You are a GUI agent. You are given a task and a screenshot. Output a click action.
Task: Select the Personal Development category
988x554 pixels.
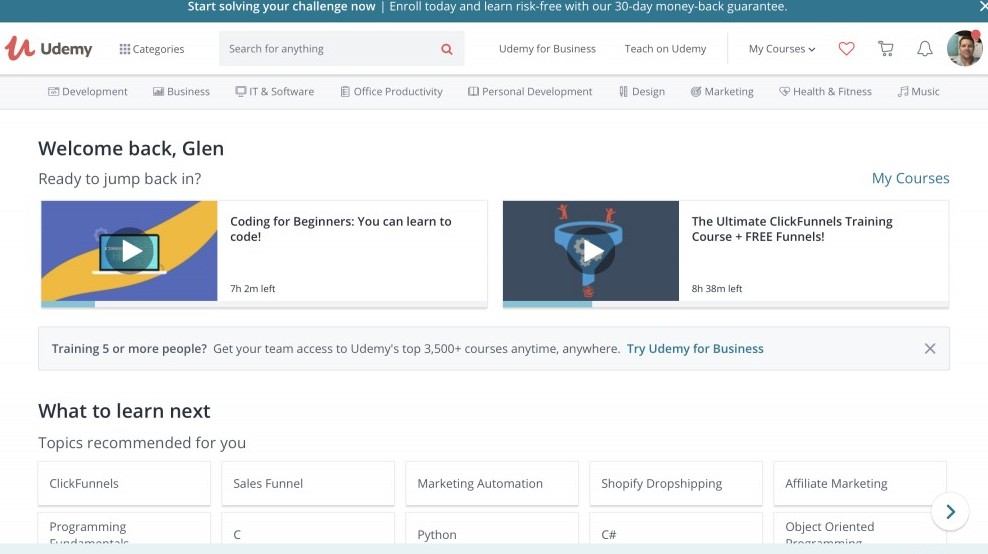point(530,91)
